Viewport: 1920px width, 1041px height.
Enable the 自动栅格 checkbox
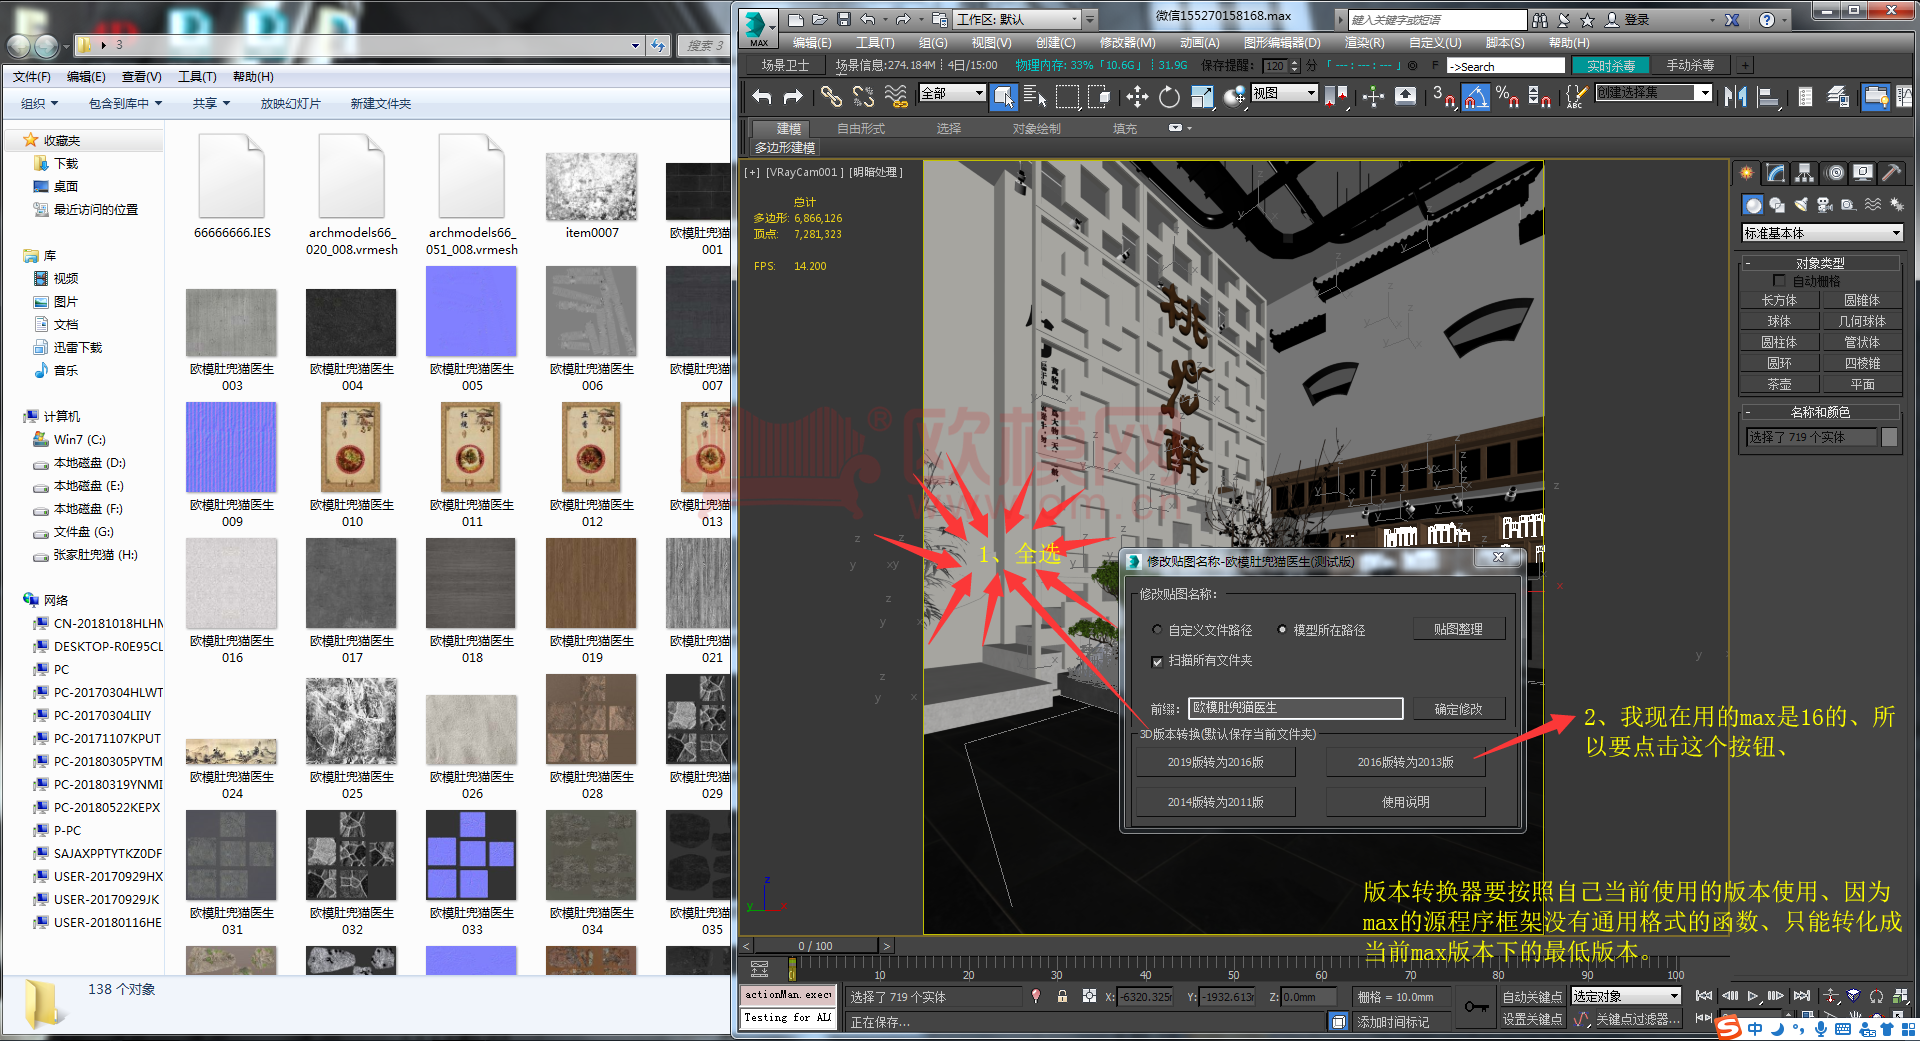(1779, 281)
